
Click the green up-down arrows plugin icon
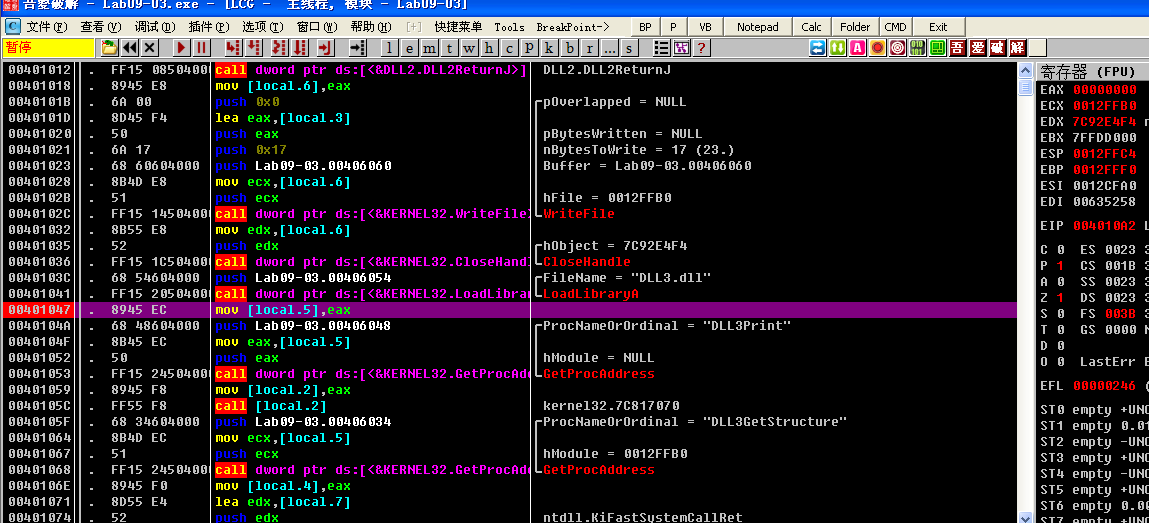(838, 48)
